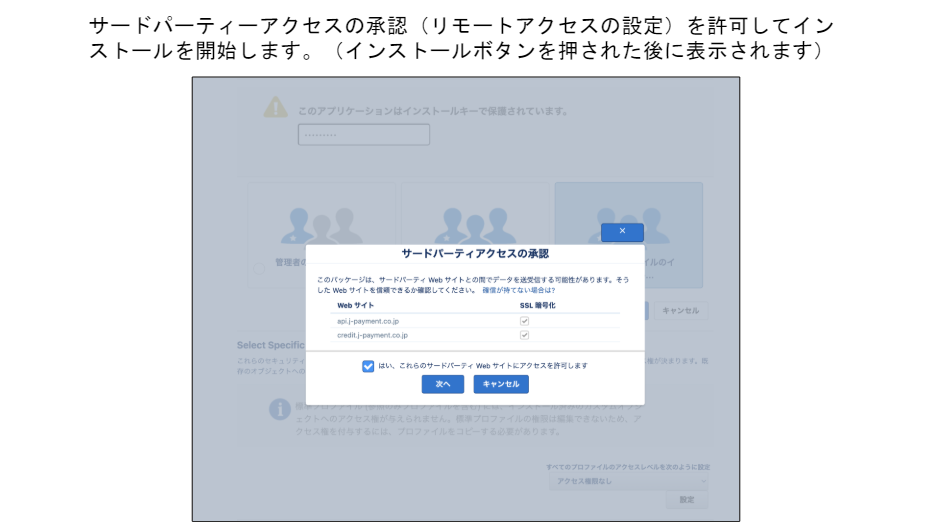This screenshot has width=937, height=523.
Task: Click the 次へ button in dialog
Action: point(443,384)
